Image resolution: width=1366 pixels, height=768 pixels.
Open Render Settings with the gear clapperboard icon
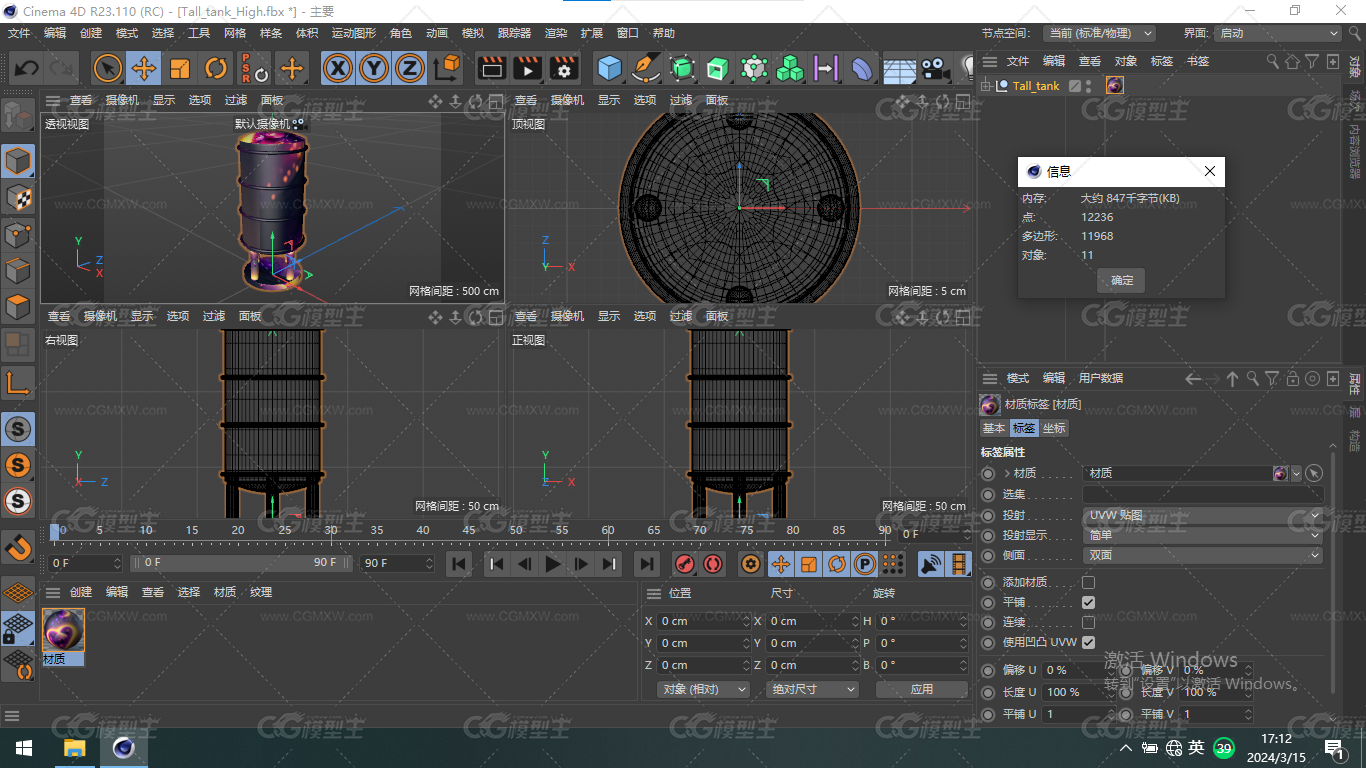[564, 68]
